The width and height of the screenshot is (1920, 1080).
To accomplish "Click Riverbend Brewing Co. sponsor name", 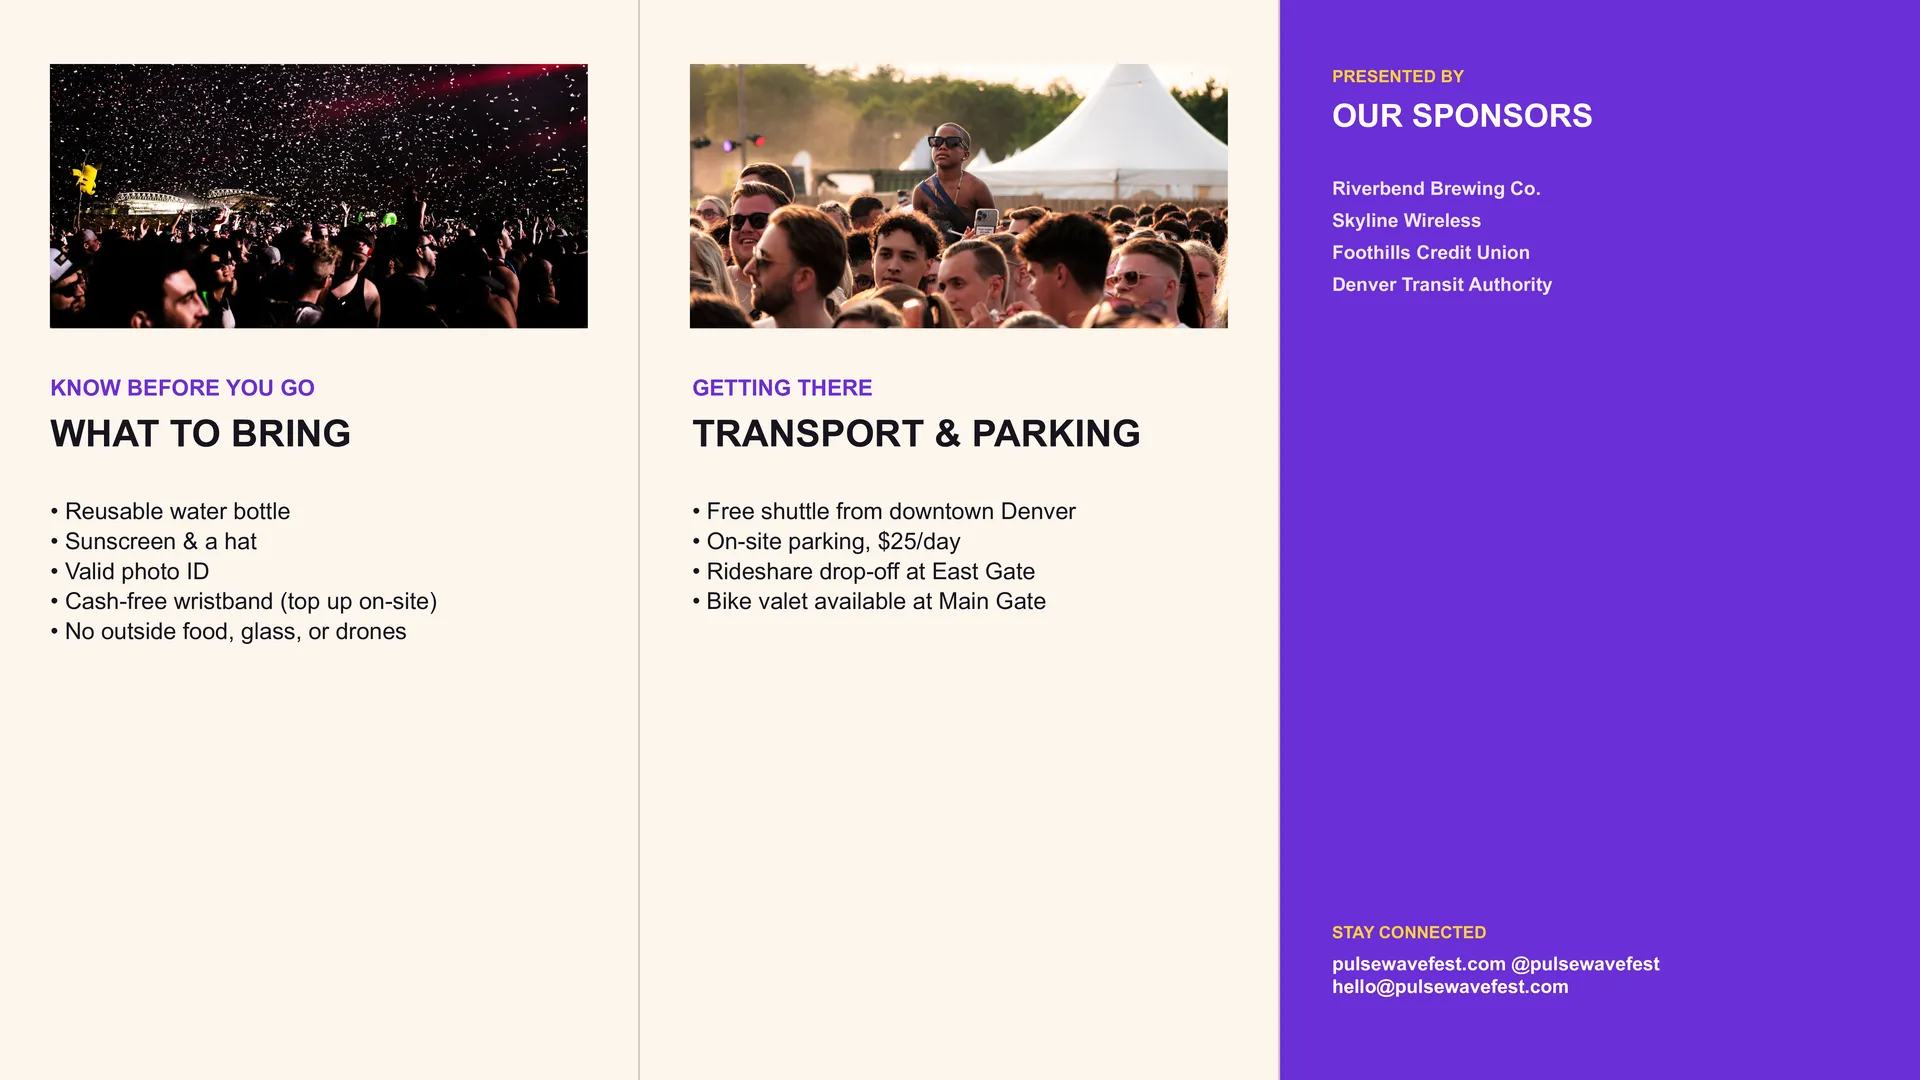I will coord(1436,189).
